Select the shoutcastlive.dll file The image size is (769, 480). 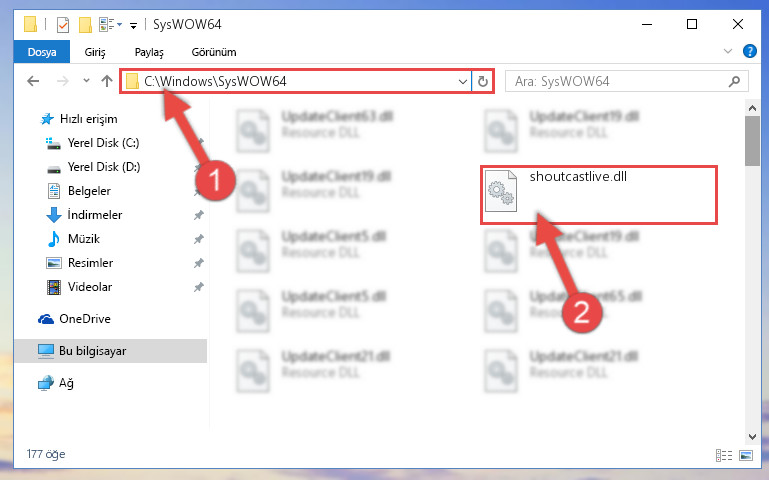coord(599,195)
